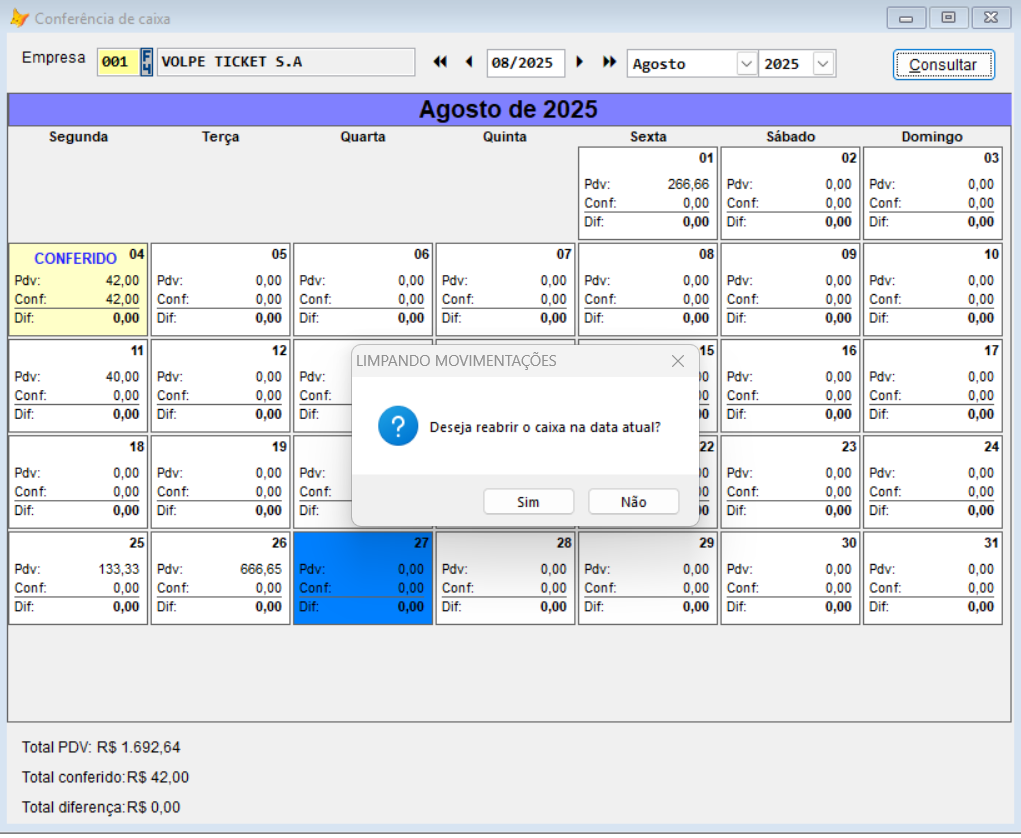Select the highlighted day 27 cell
1021x838 pixels.
362,579
